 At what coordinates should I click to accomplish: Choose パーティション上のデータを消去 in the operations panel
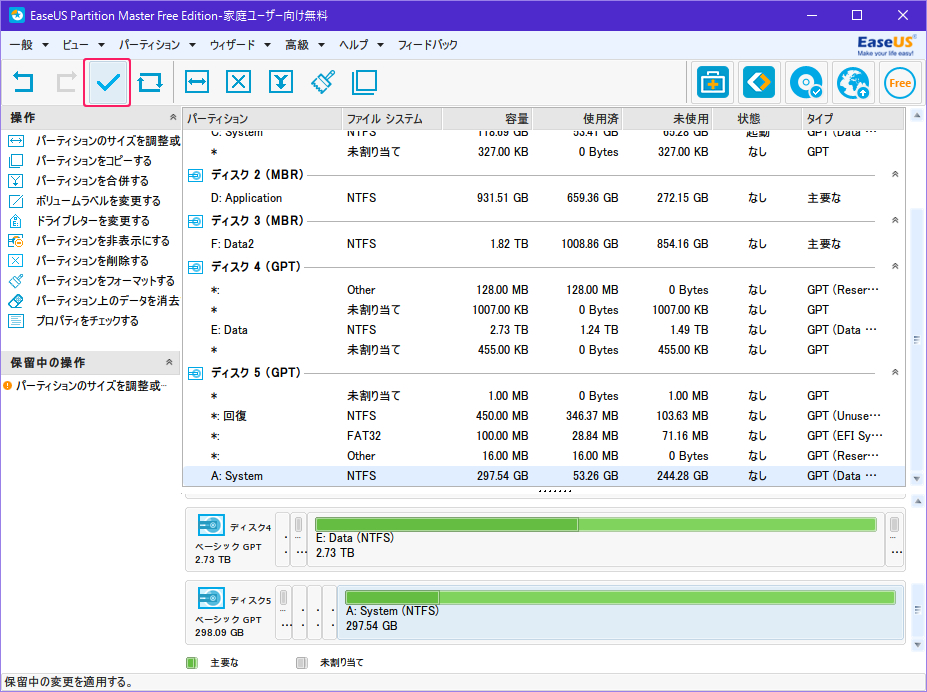point(94,301)
